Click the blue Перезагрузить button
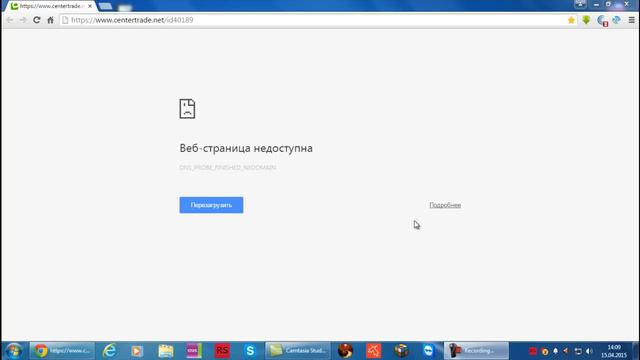This screenshot has height=360, width=640. click(x=211, y=205)
